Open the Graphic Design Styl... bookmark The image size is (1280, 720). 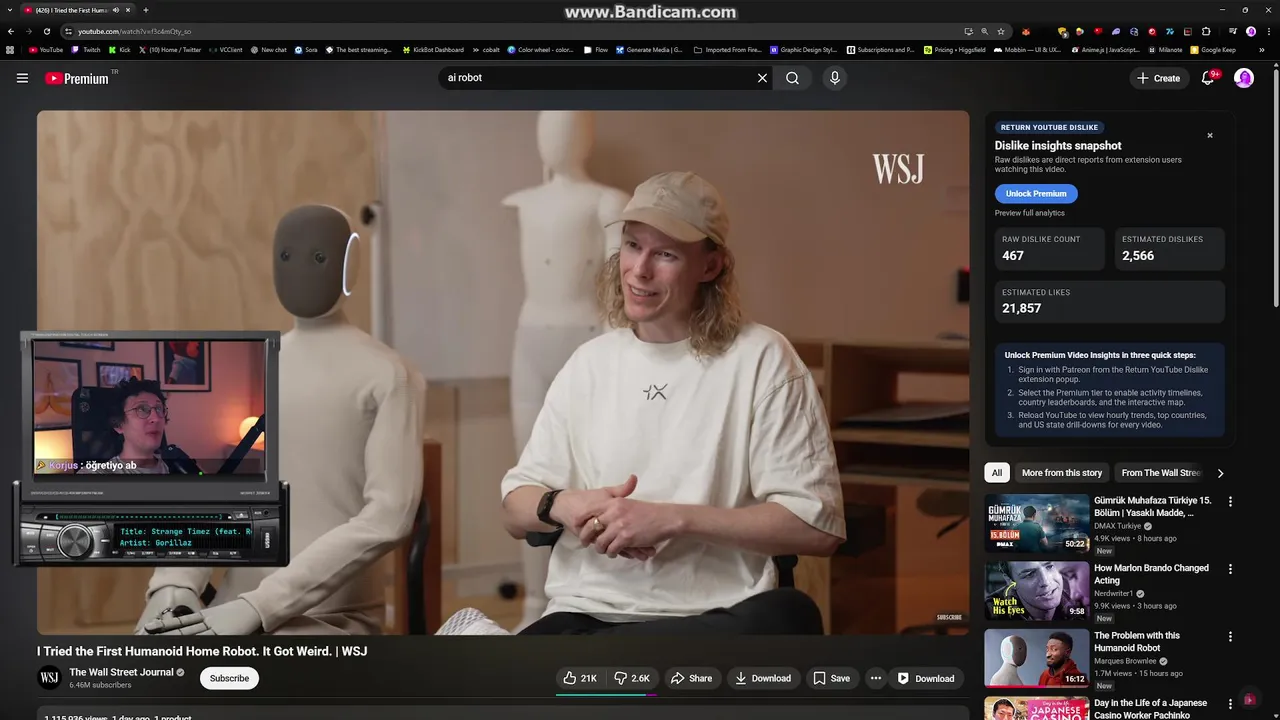pyautogui.click(x=804, y=49)
